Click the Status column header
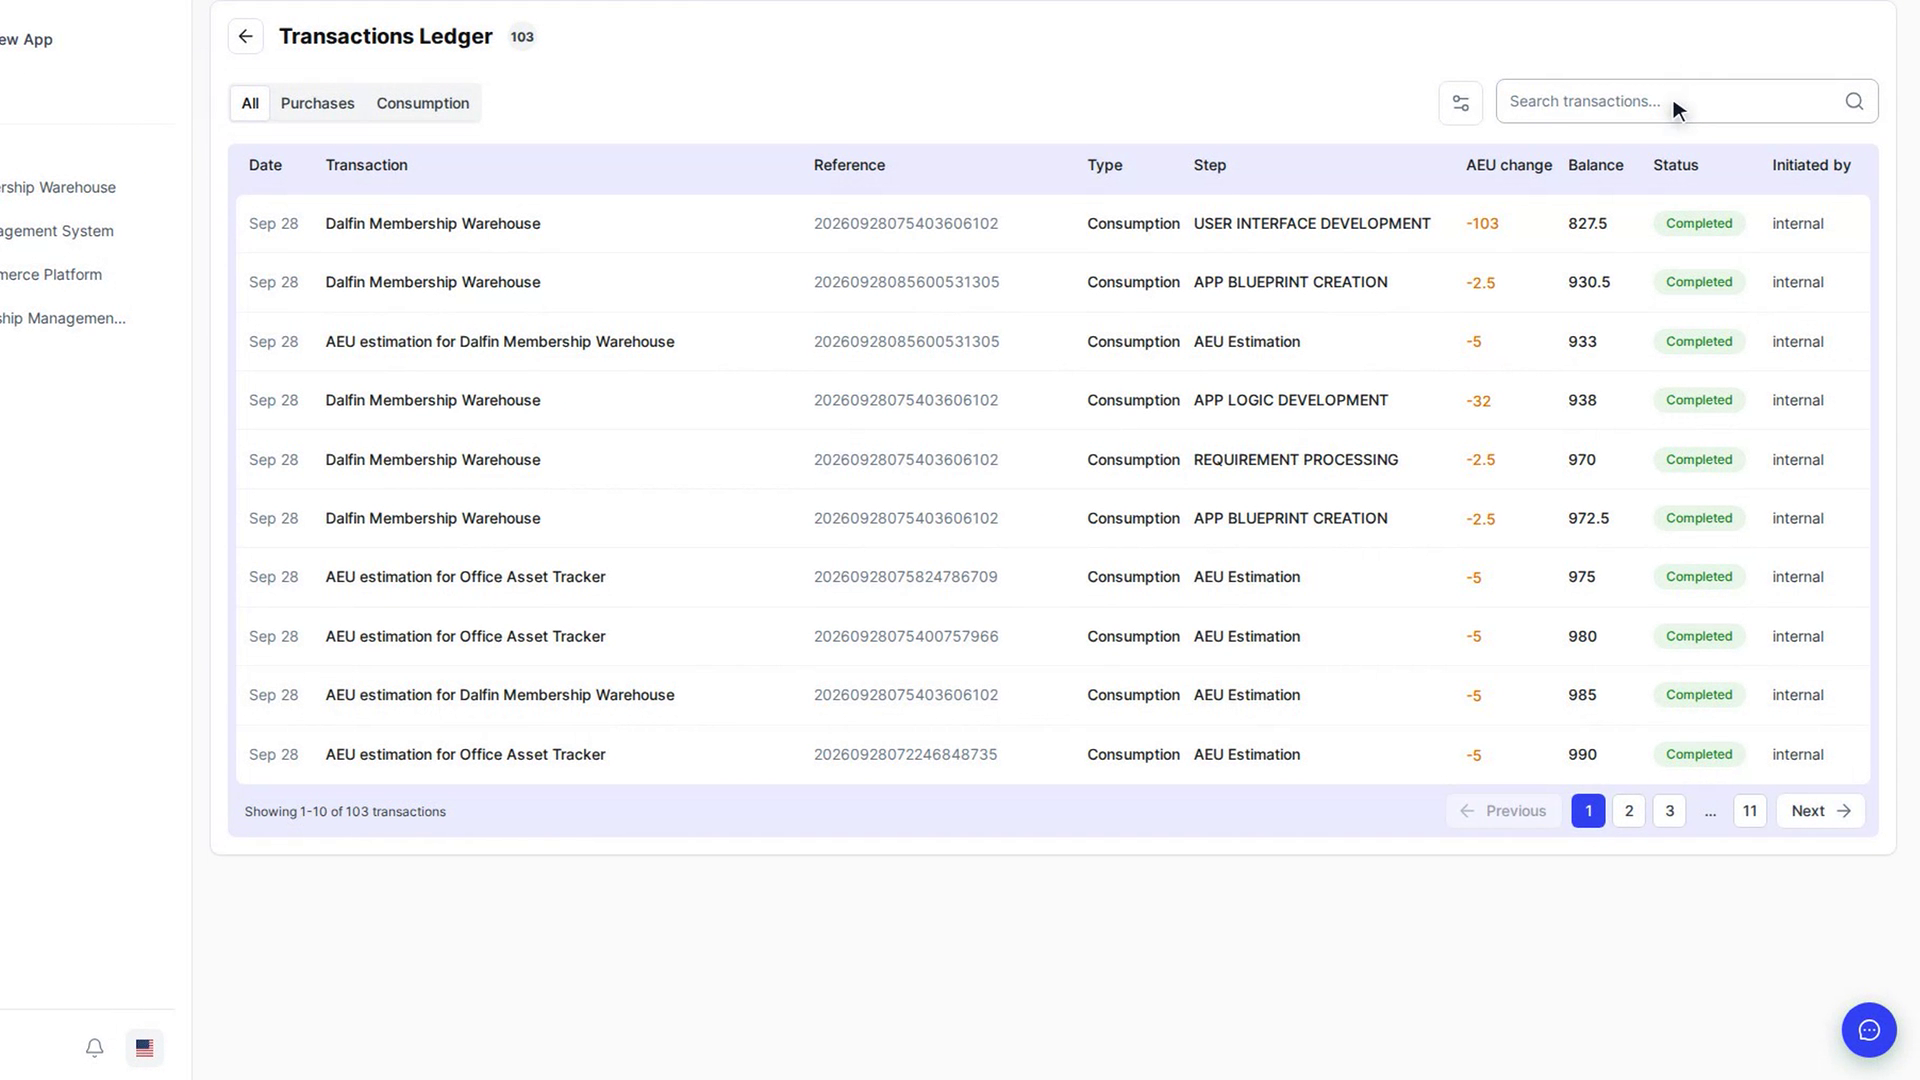The height and width of the screenshot is (1080, 1920). coord(1675,165)
